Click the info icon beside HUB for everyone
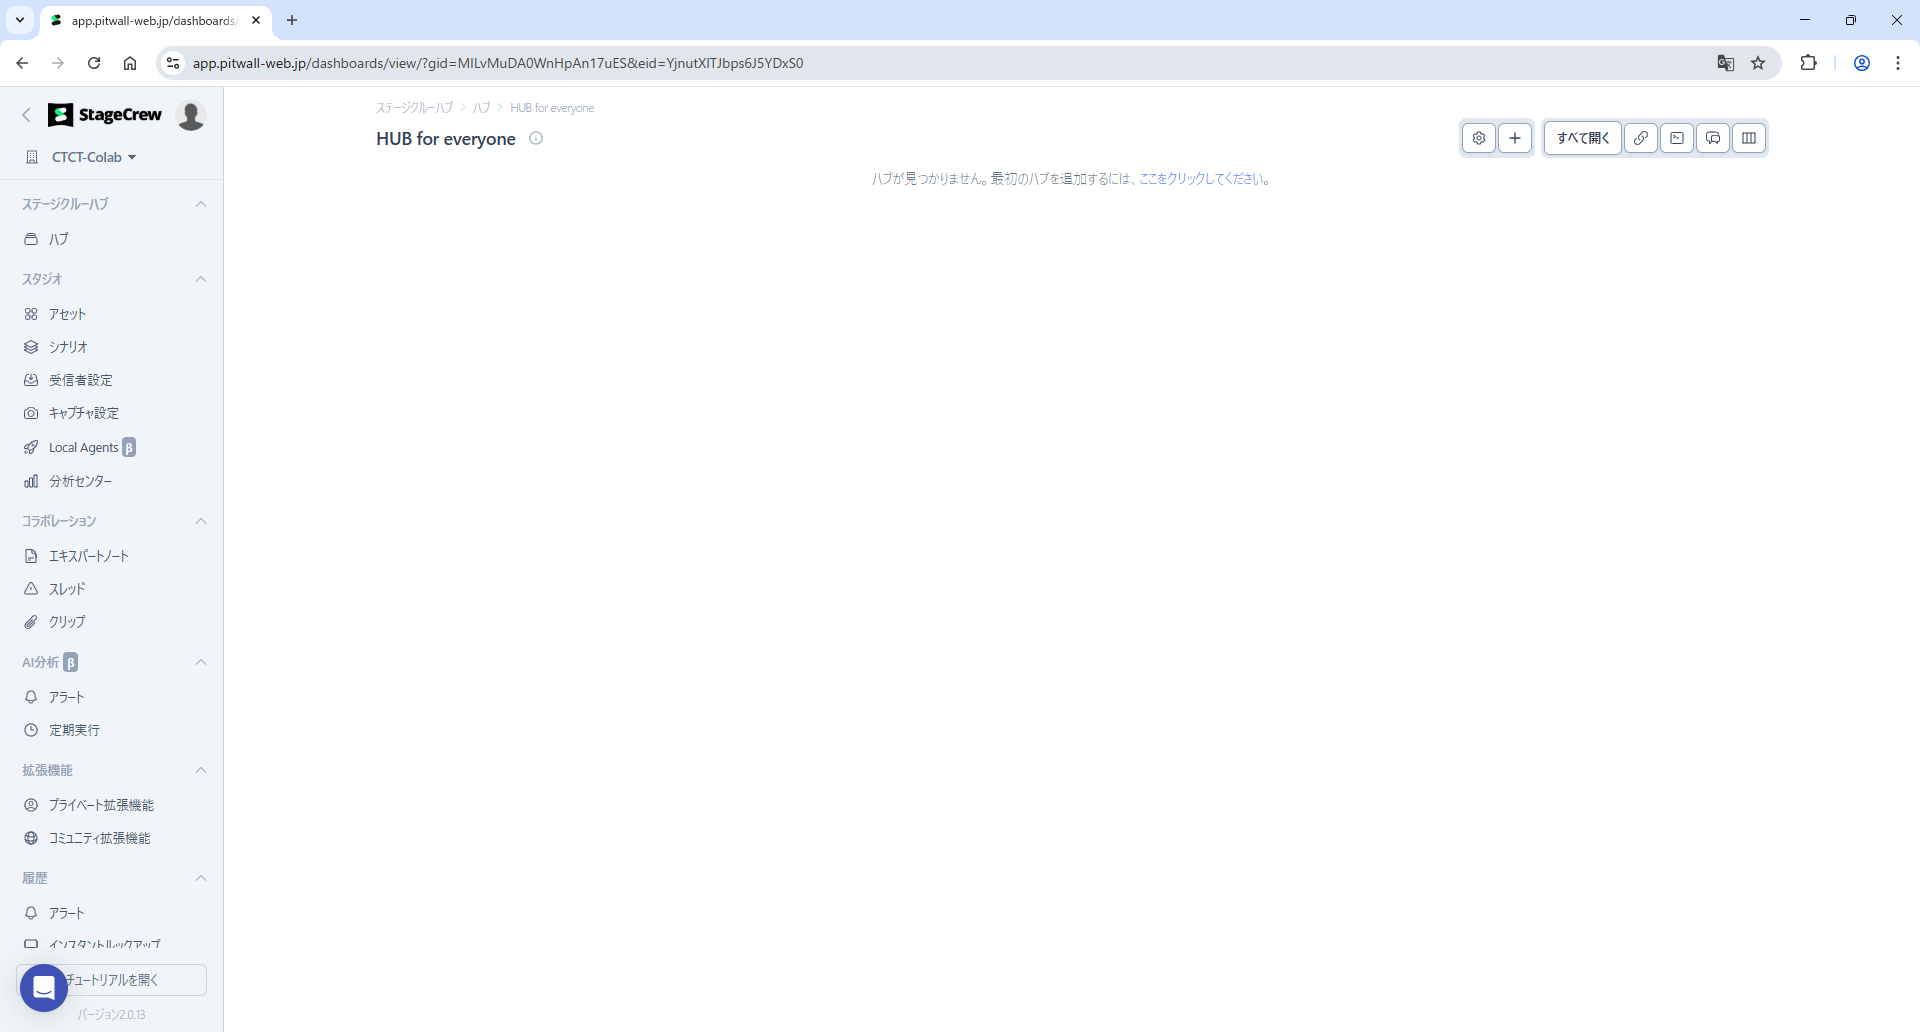The width and height of the screenshot is (1920, 1032). pos(536,139)
